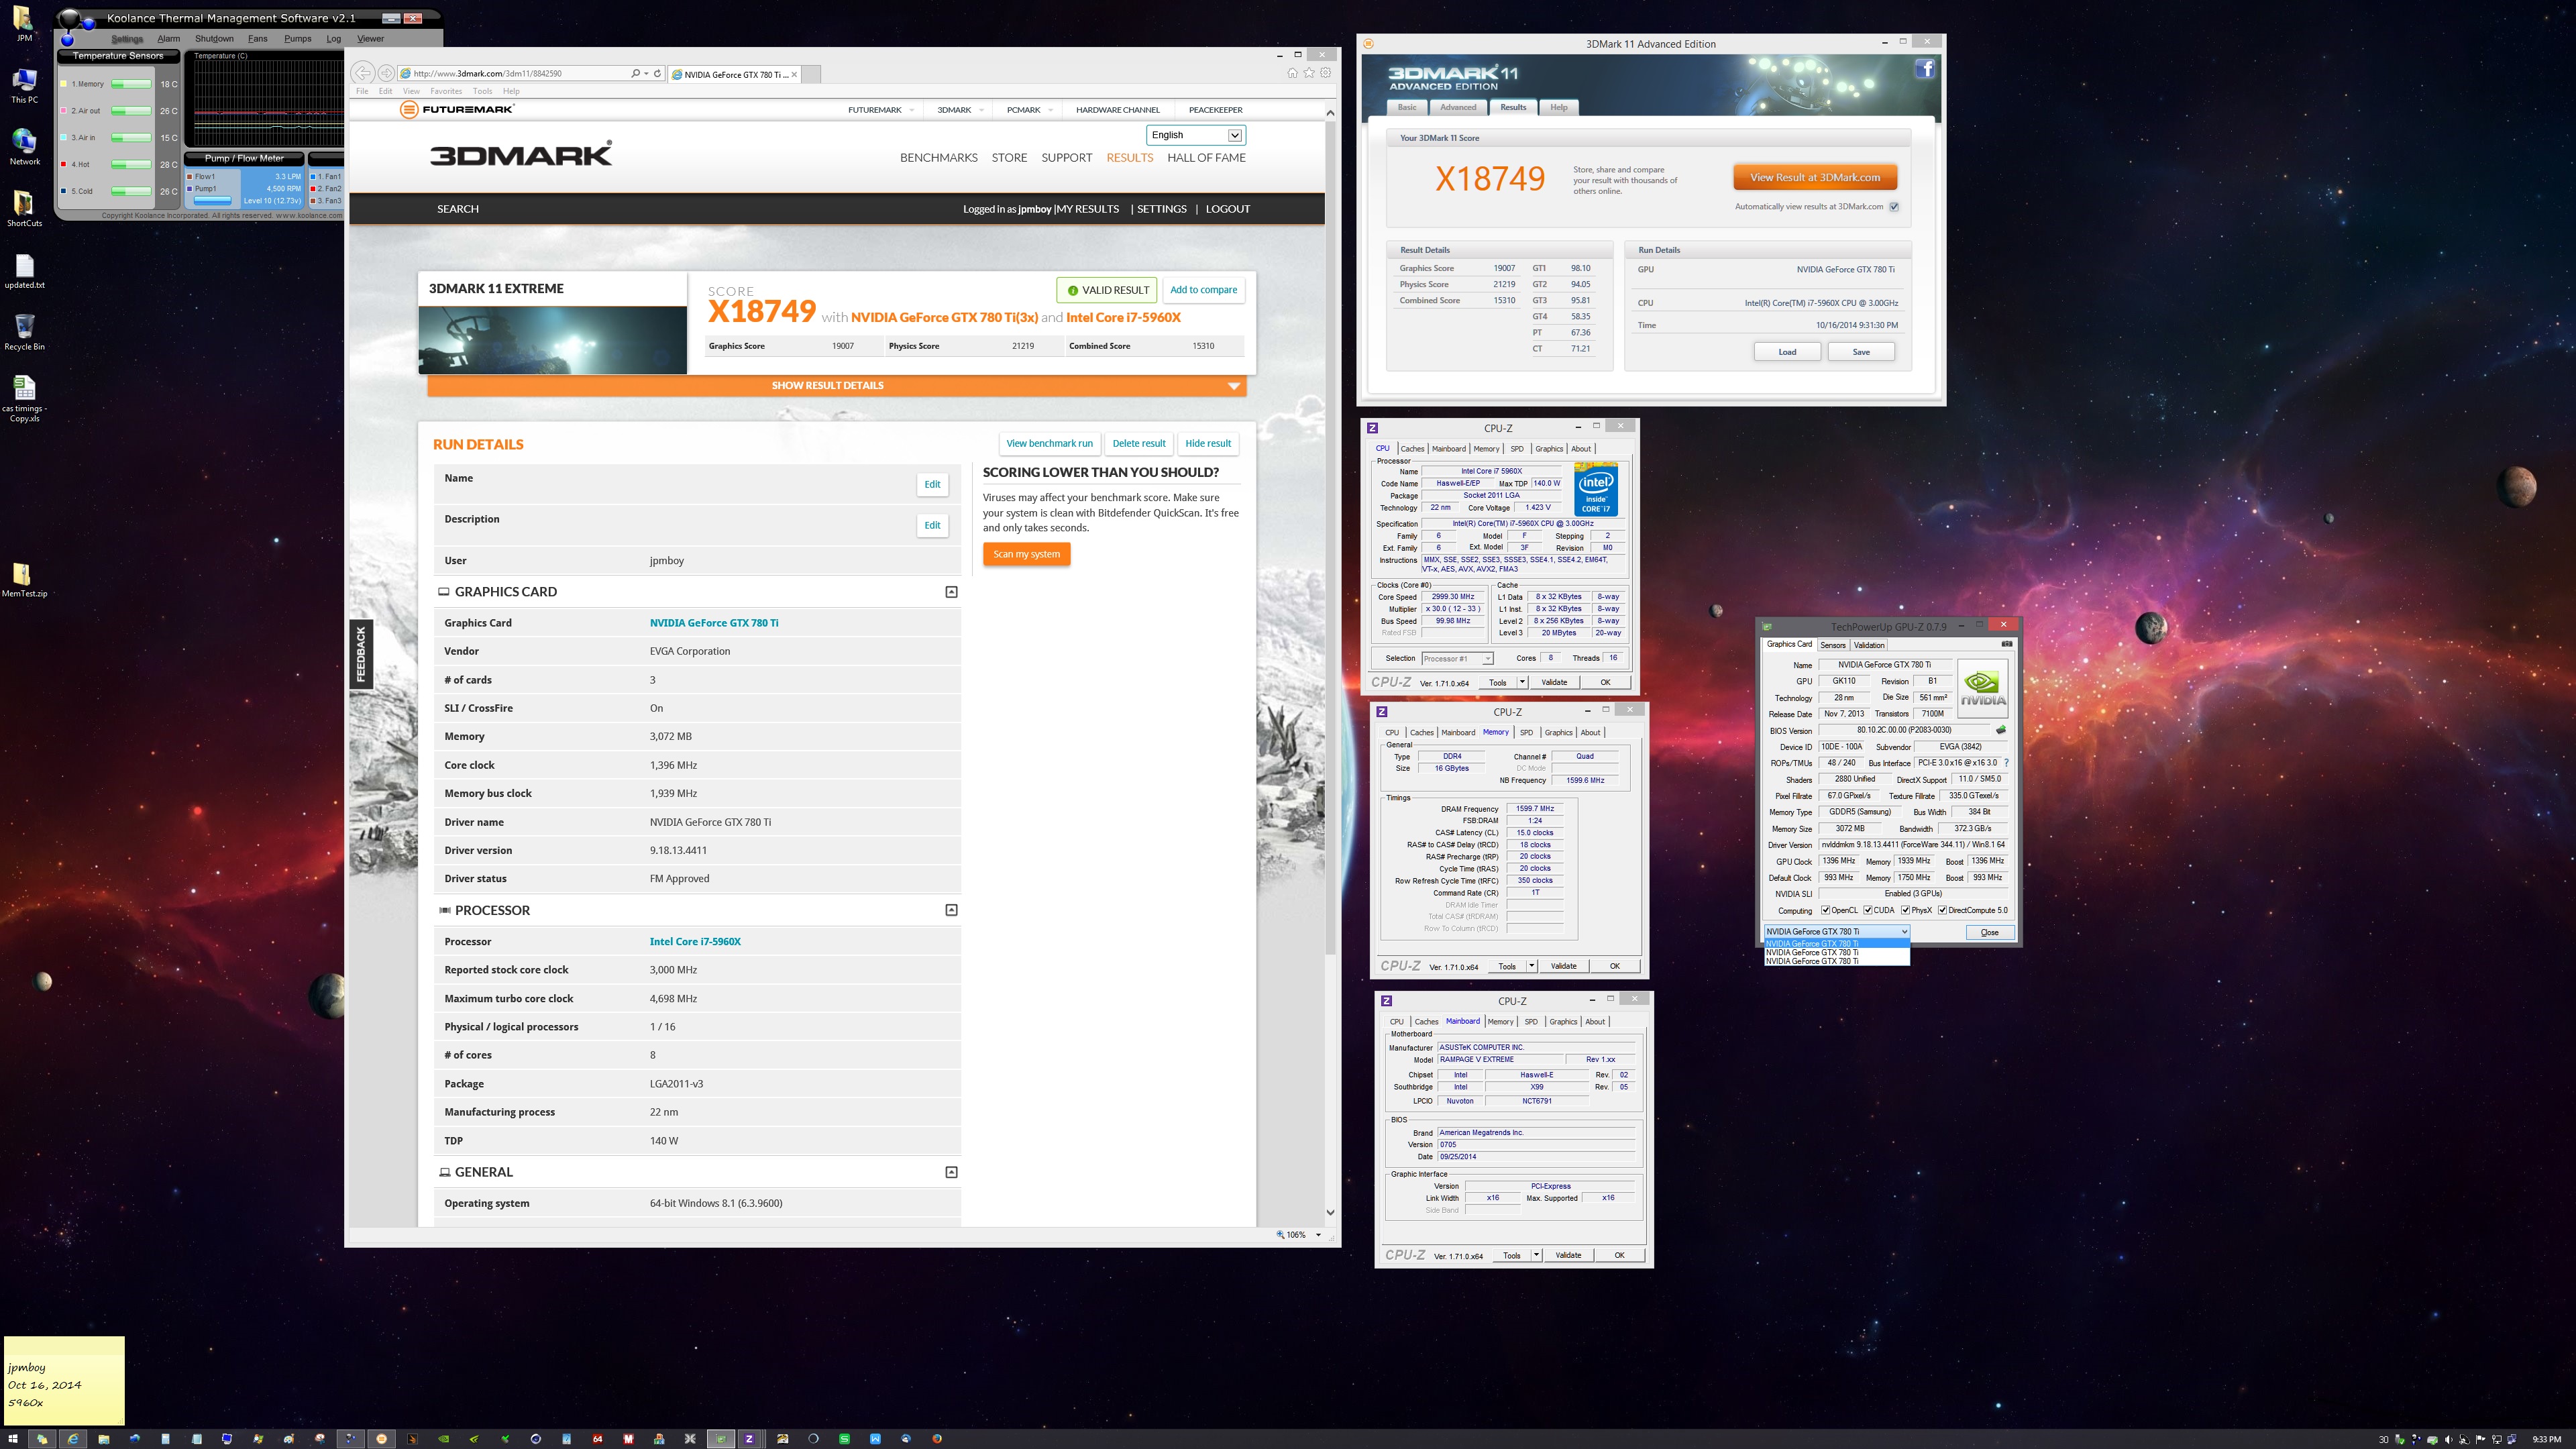This screenshot has height=1449, width=2576.
Task: Click the browser forward arrow button
Action: pos(386,73)
